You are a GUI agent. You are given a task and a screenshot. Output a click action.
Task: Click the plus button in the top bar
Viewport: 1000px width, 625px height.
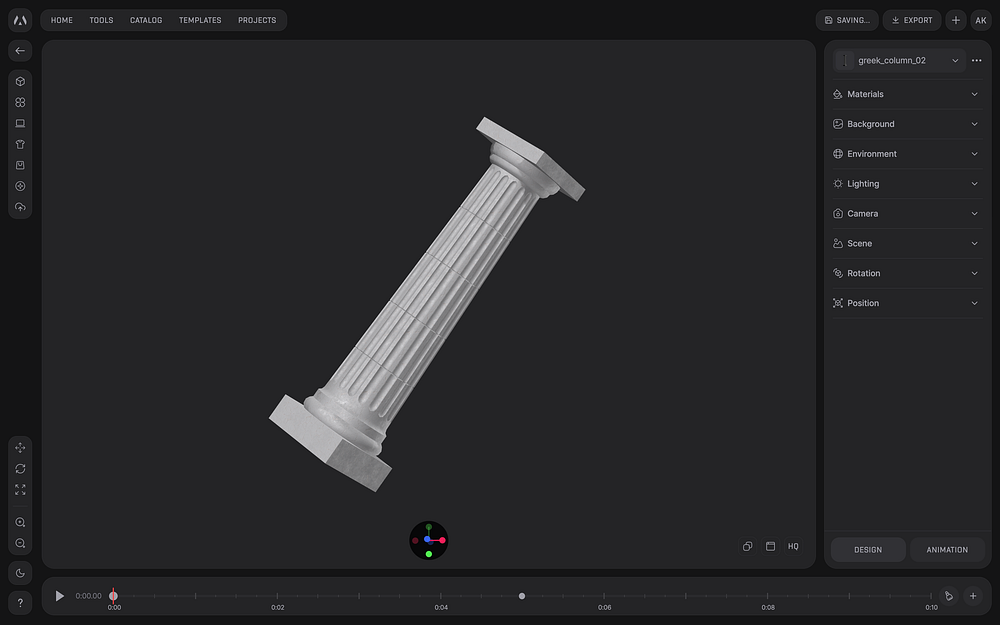955,20
